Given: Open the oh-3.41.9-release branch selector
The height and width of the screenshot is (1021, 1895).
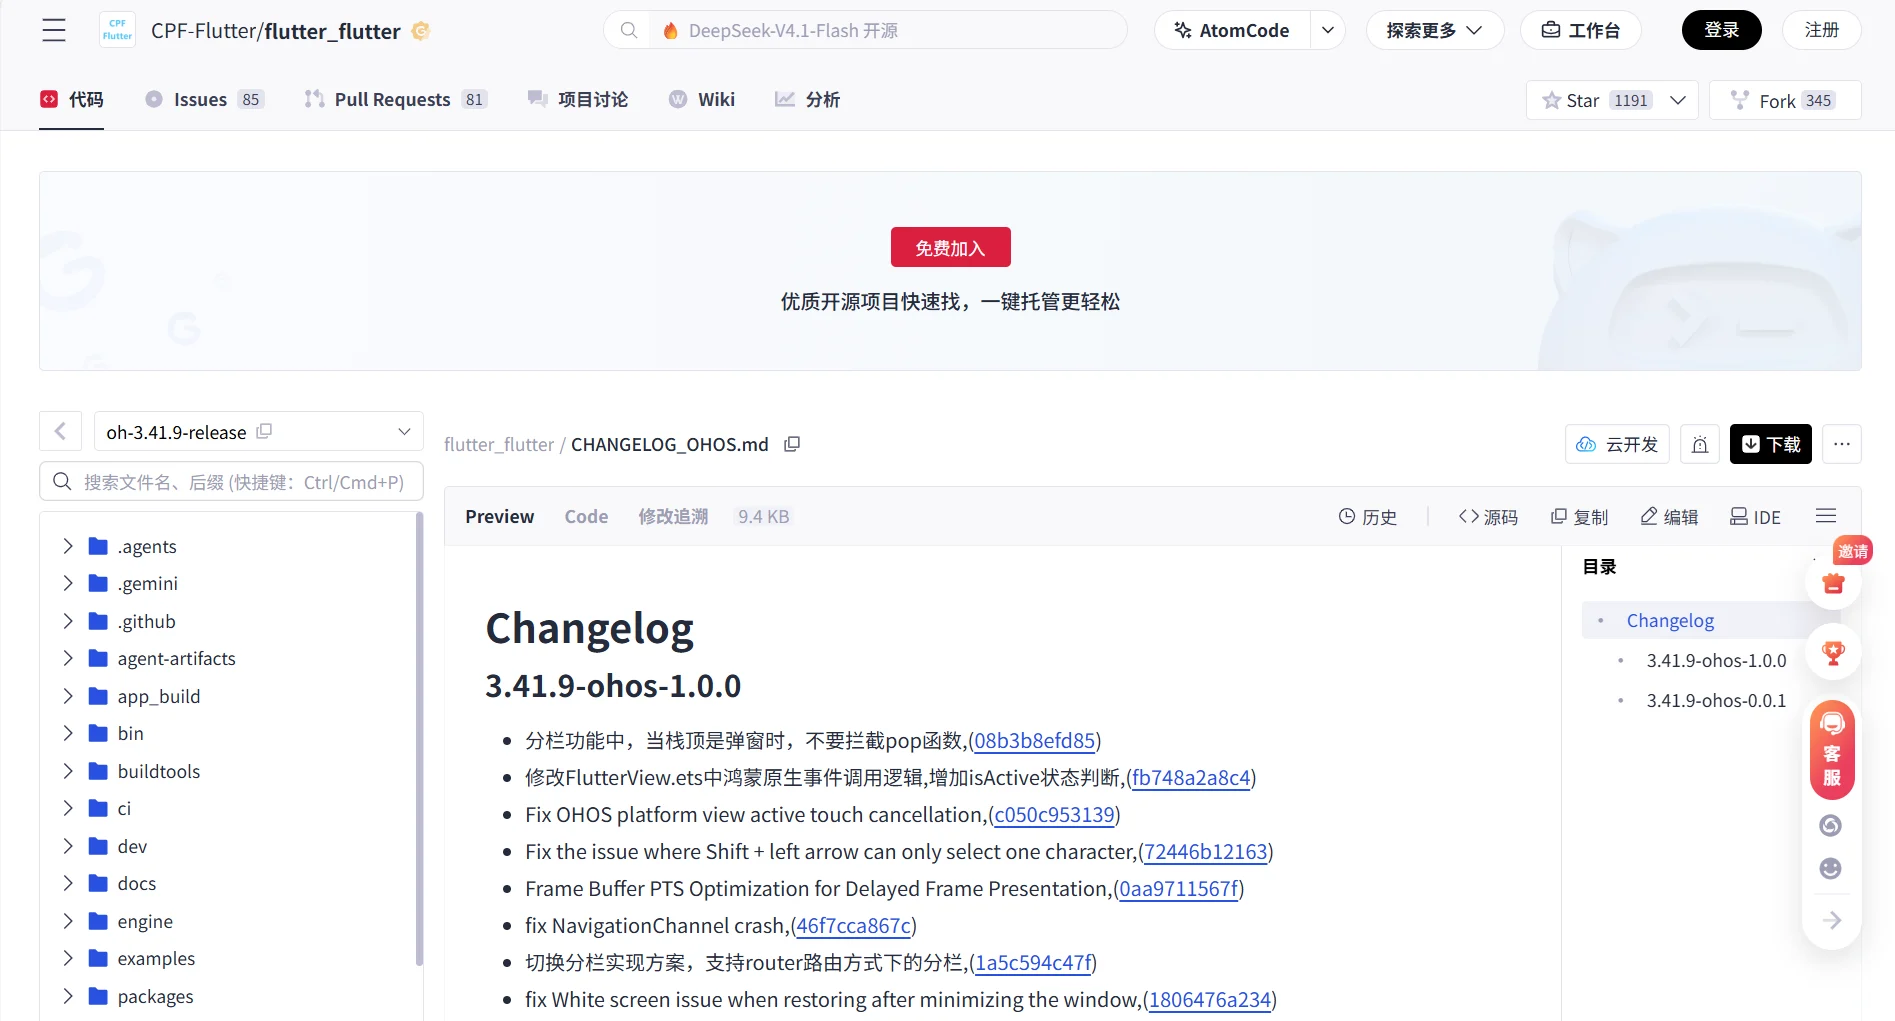Looking at the screenshot, I should (258, 431).
